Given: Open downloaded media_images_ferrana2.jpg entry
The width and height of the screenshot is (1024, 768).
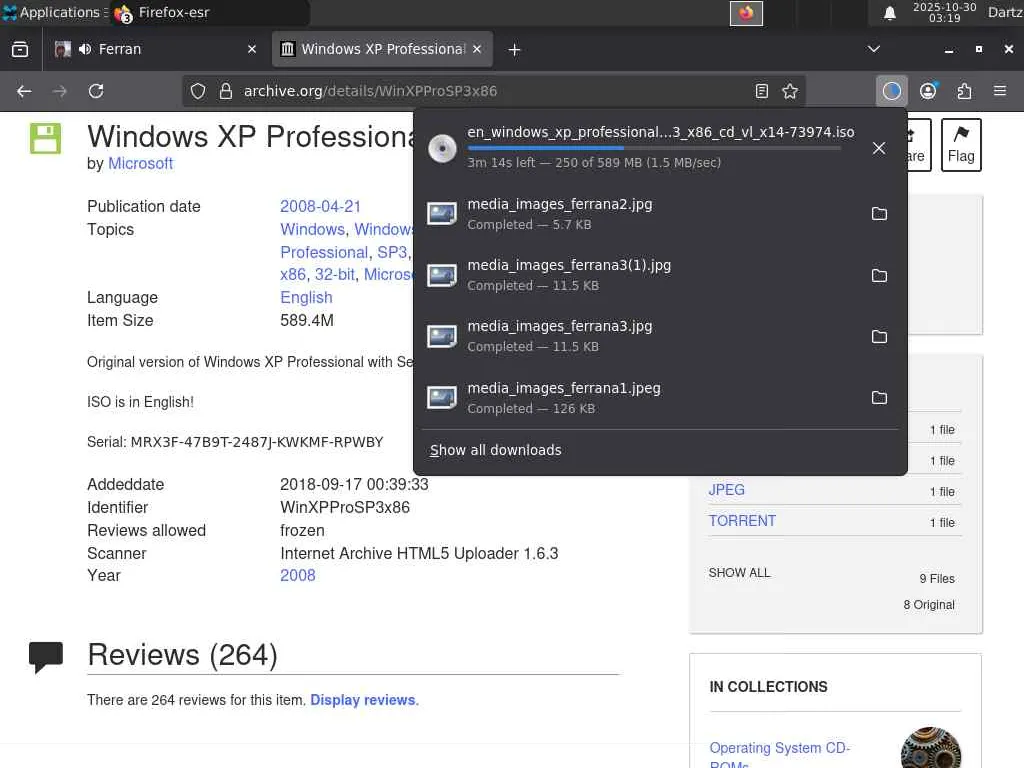Looking at the screenshot, I should [640, 214].
